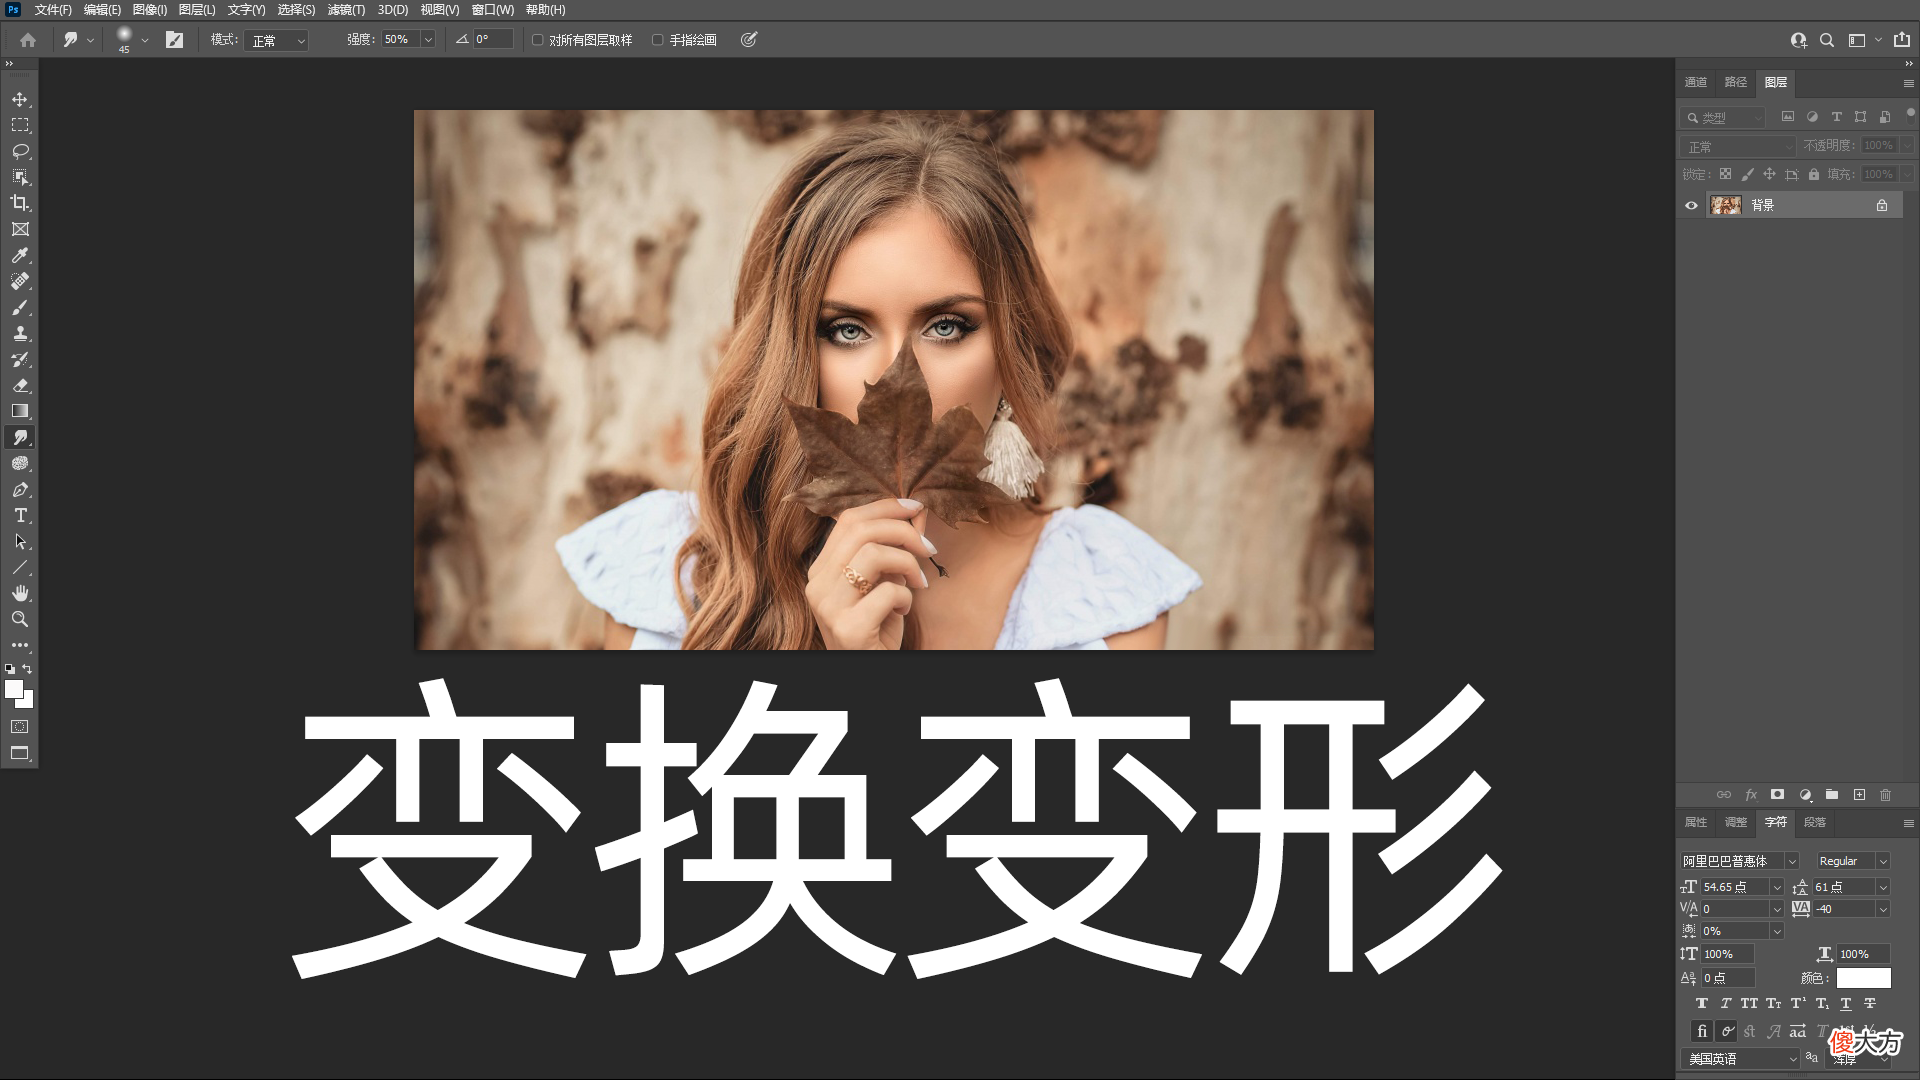Open the 阿里巴巴普惠体 font family dropdown
Viewport: 1920px width, 1080px height.
[1739, 861]
